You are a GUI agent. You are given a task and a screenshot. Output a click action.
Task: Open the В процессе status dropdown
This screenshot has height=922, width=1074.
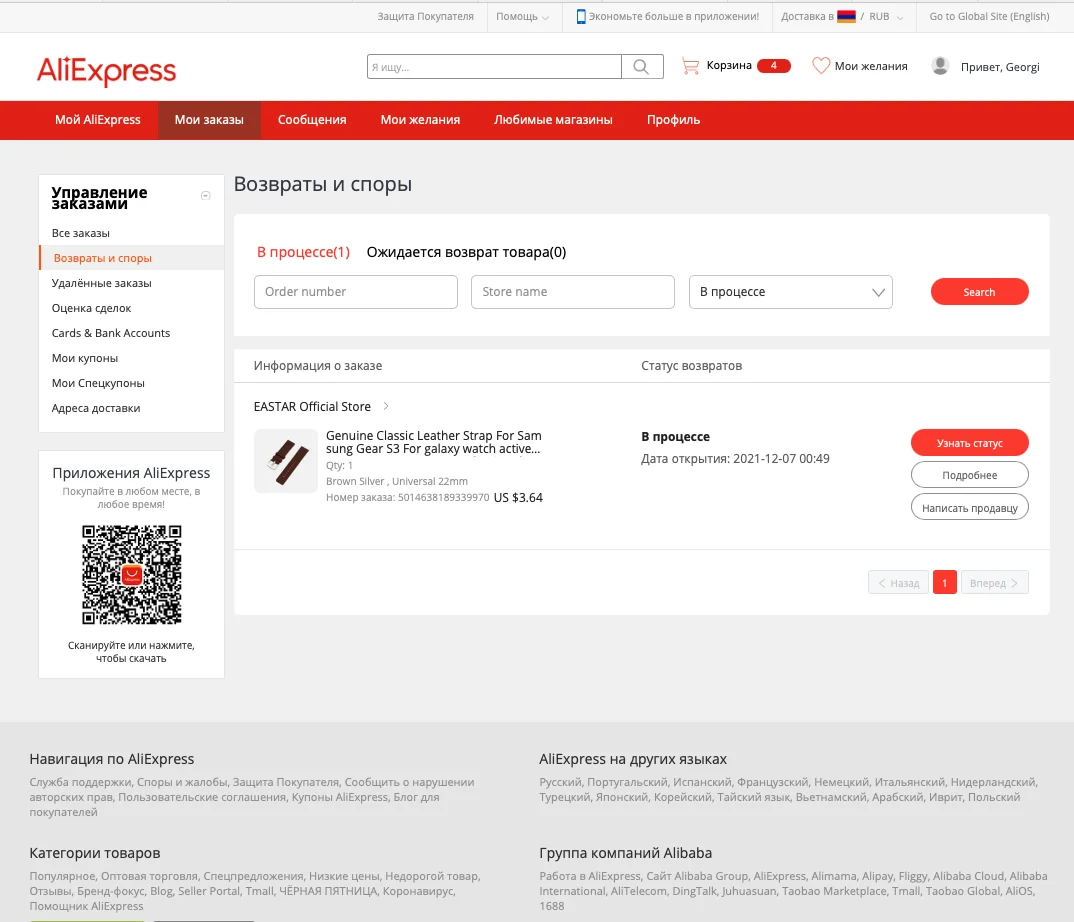click(x=790, y=292)
